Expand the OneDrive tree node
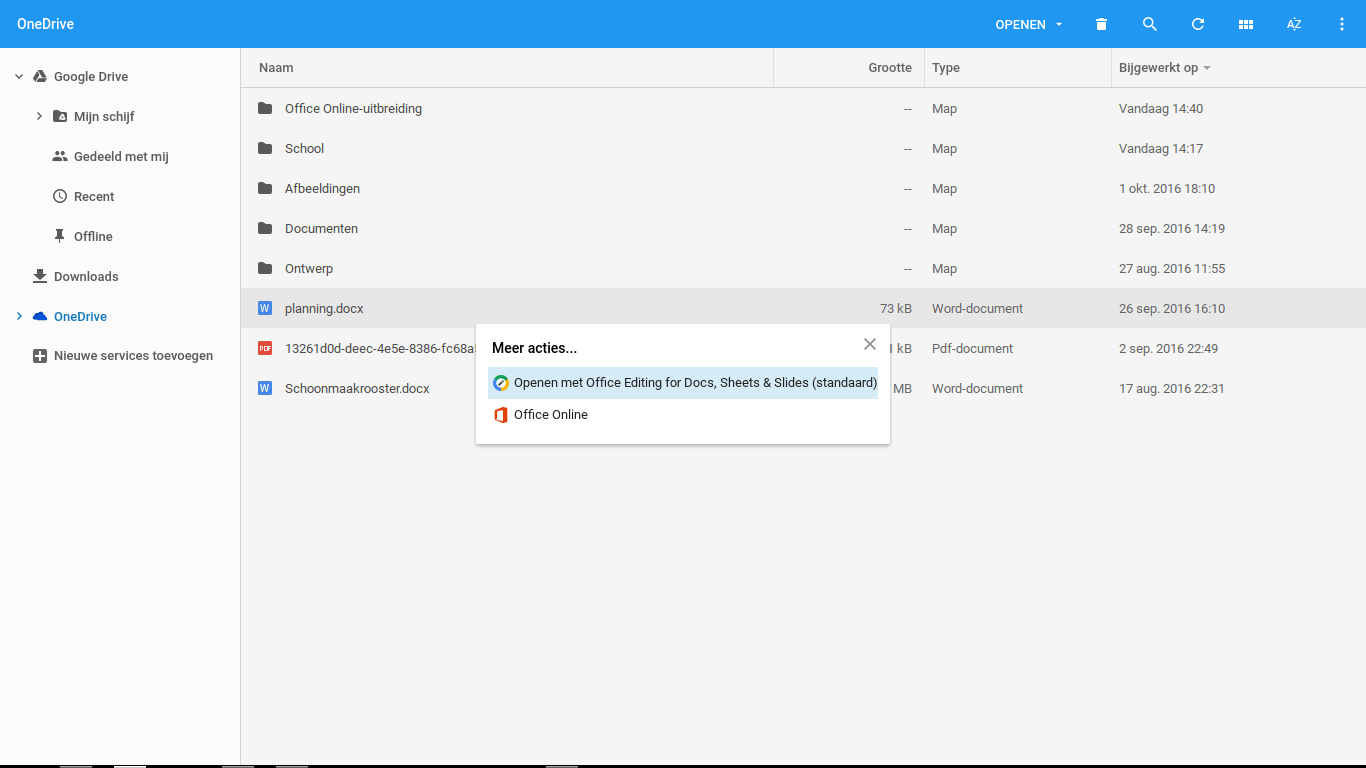Image resolution: width=1366 pixels, height=768 pixels. [x=19, y=316]
